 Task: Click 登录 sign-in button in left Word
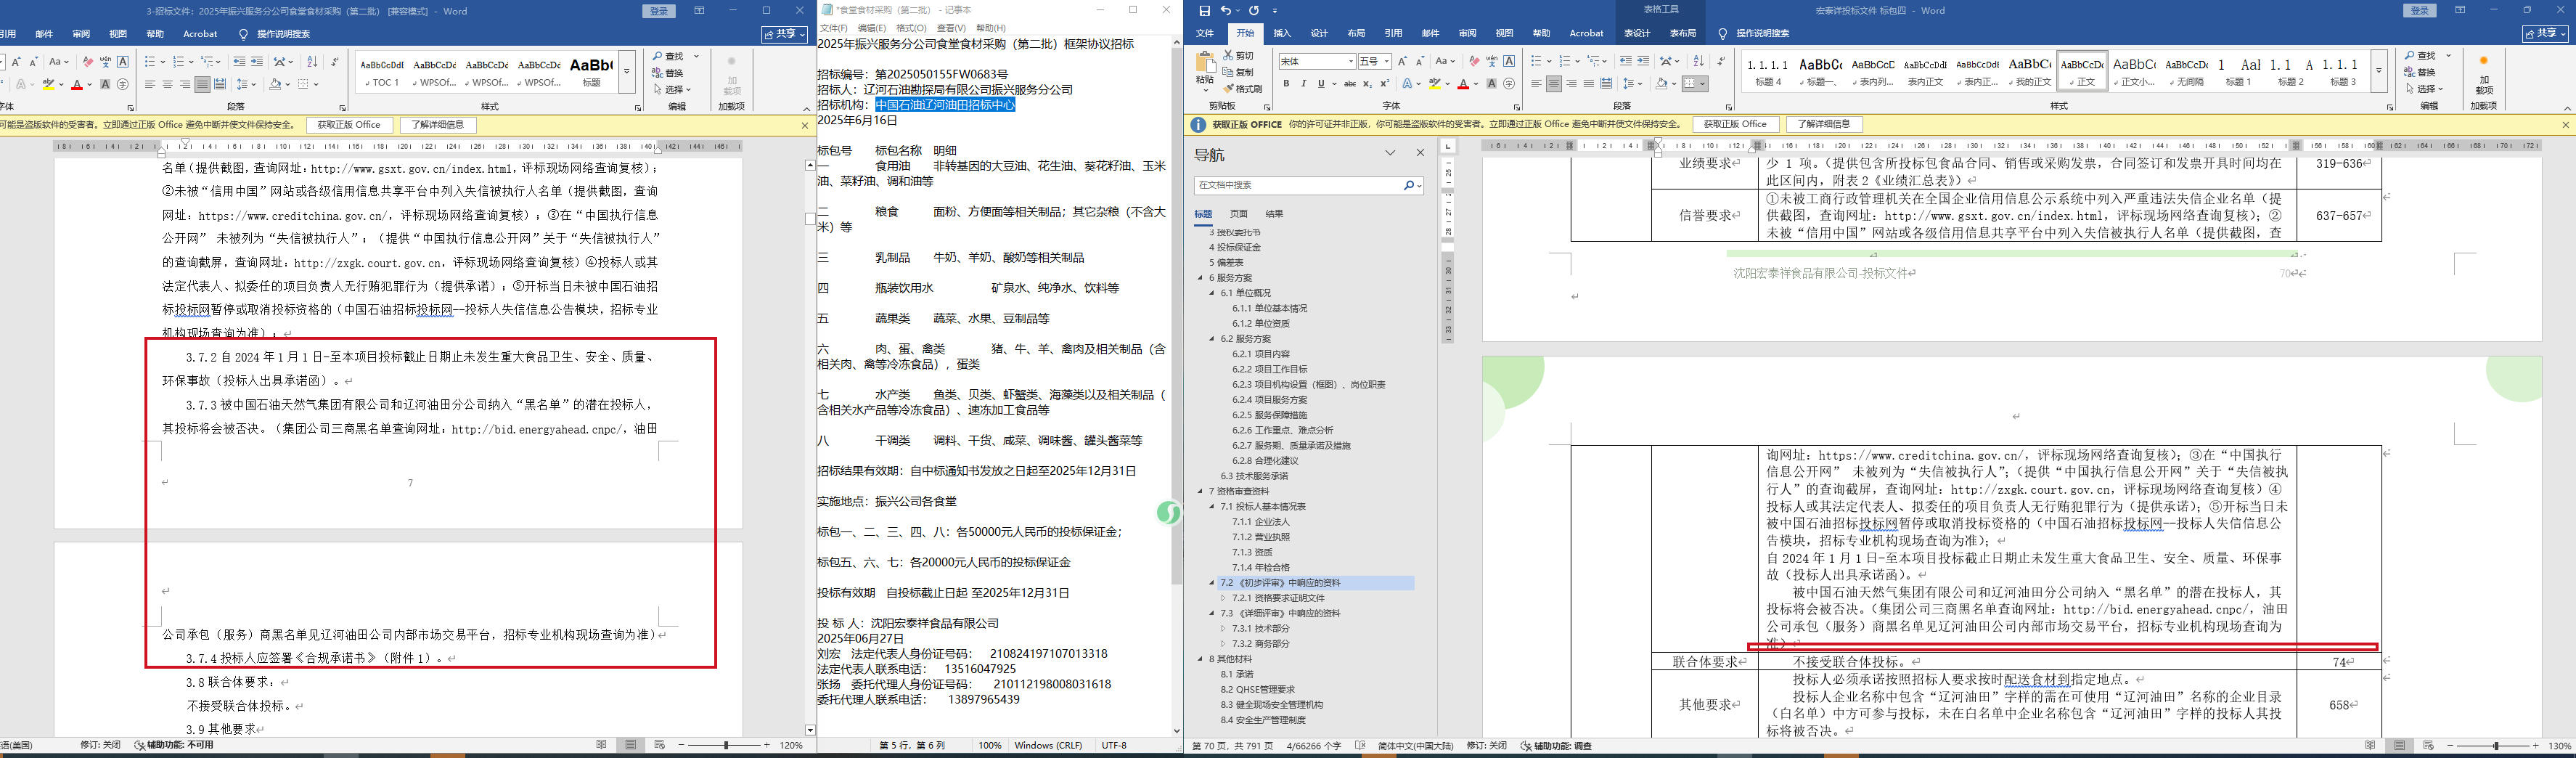(658, 11)
